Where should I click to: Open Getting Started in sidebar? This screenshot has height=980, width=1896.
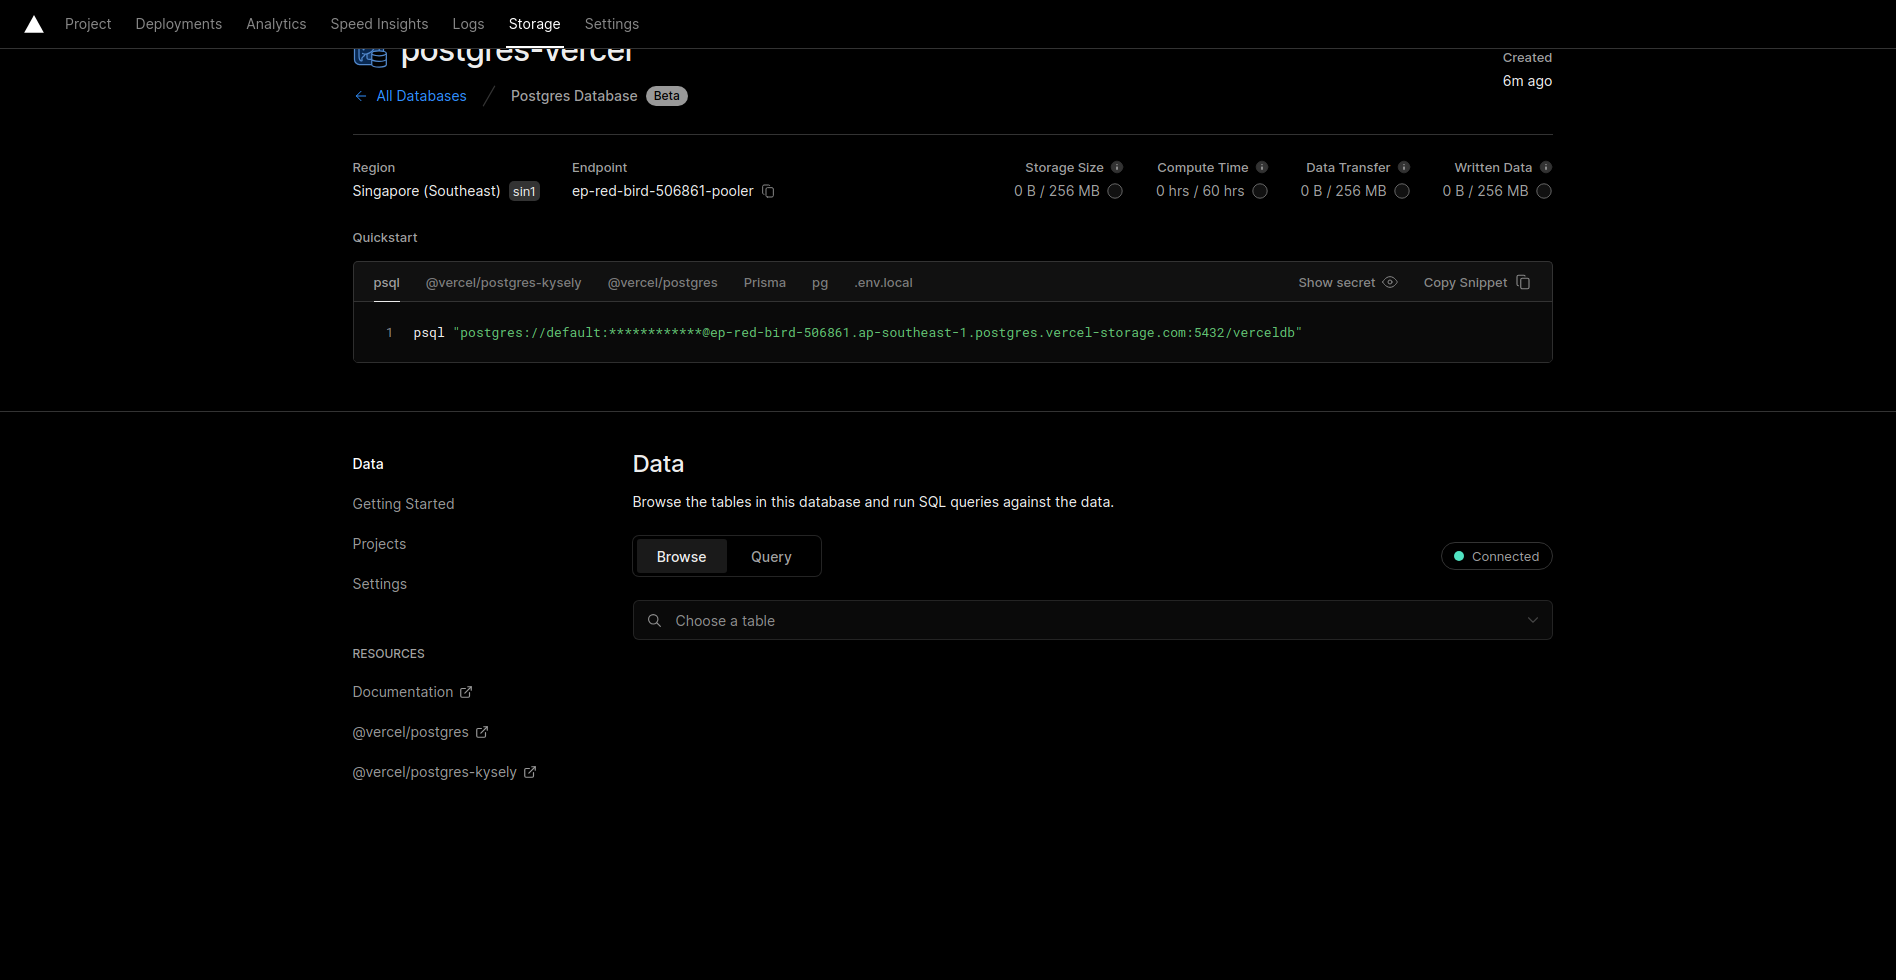(404, 504)
